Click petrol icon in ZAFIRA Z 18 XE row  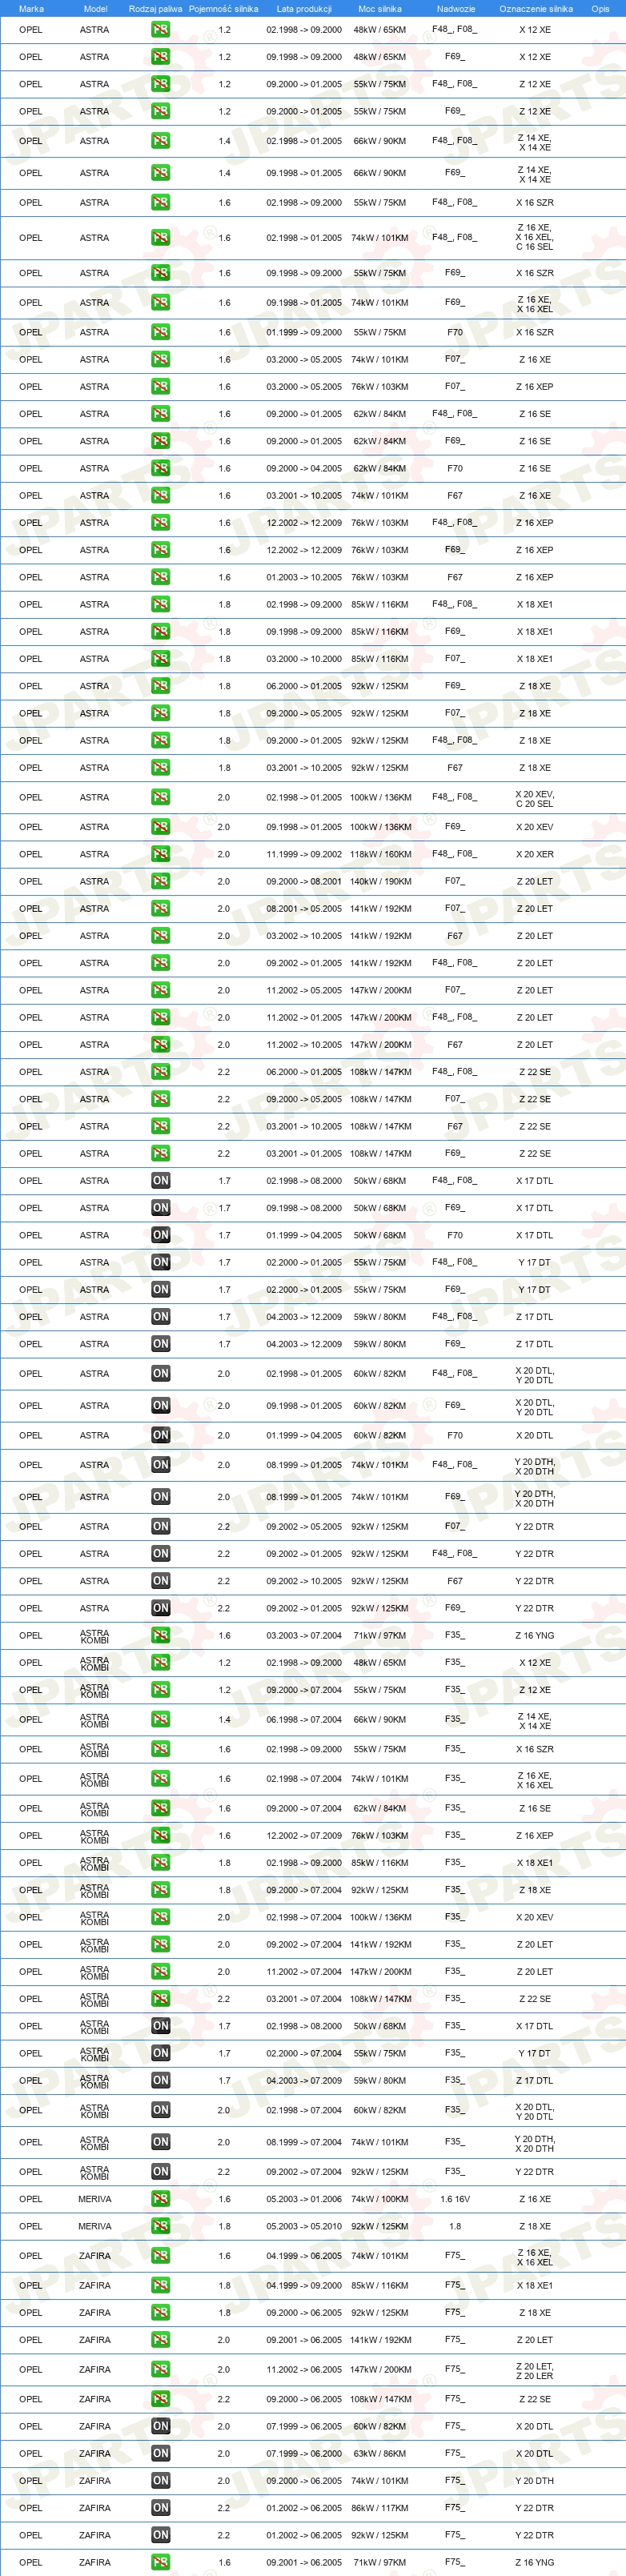click(x=160, y=2312)
